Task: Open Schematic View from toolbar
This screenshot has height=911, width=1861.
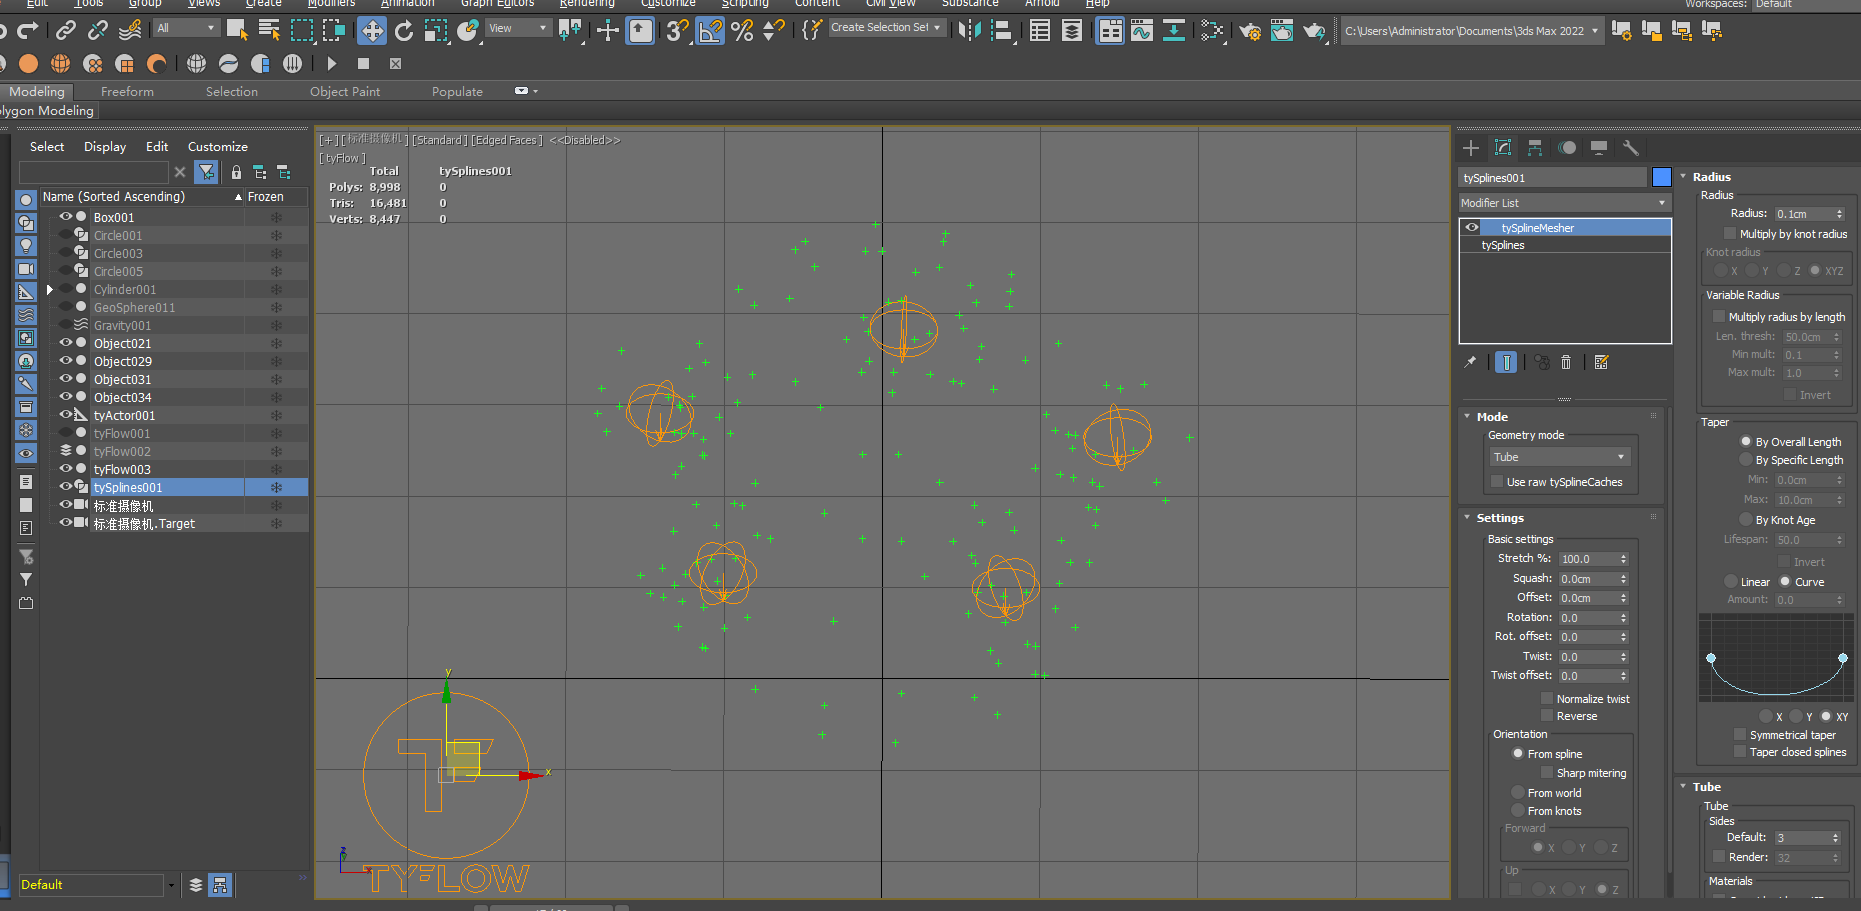Action: (x=1174, y=31)
